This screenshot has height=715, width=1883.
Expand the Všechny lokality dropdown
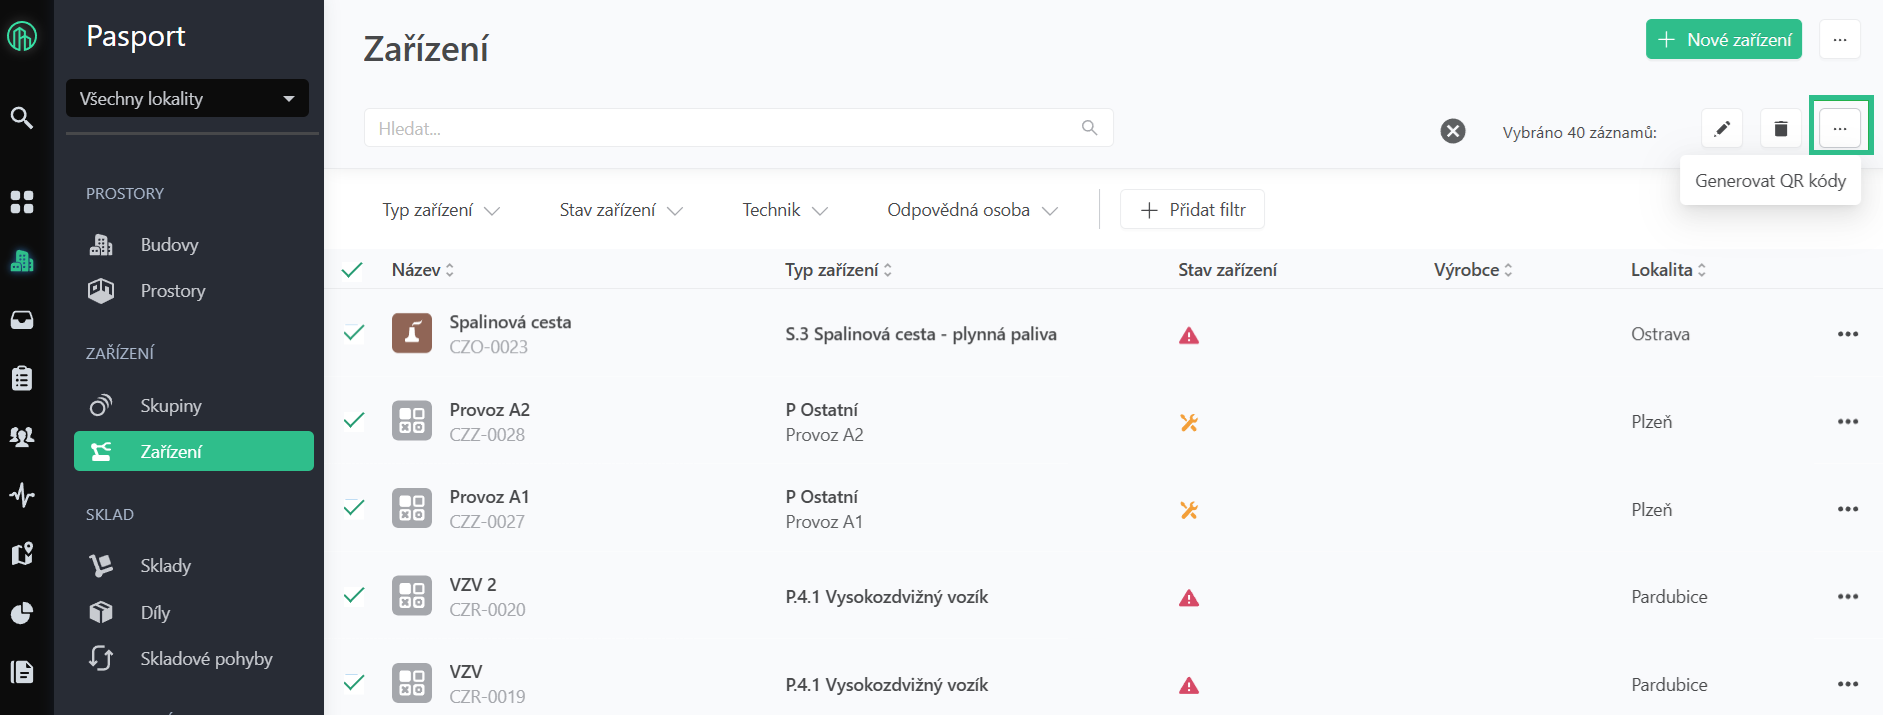click(187, 99)
